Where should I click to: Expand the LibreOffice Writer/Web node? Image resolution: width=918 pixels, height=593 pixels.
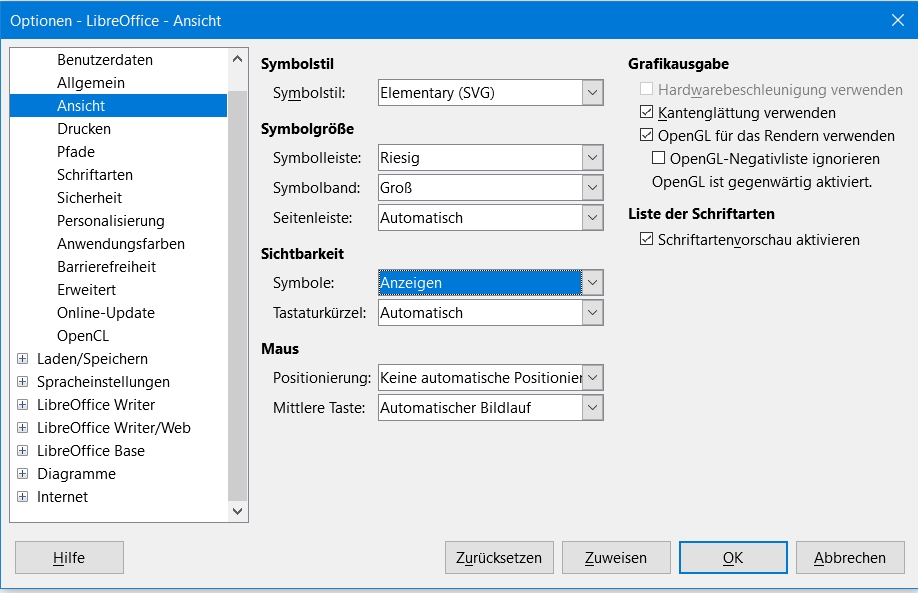tap(22, 427)
